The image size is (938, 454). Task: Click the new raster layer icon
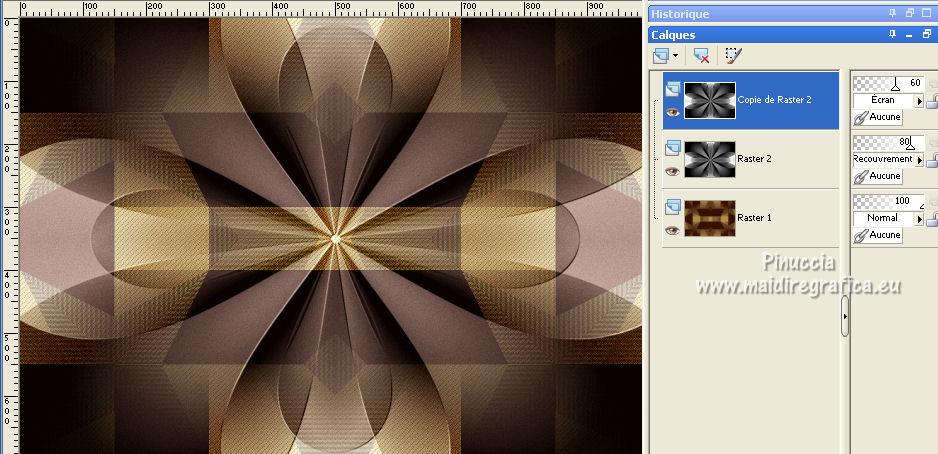tap(662, 56)
